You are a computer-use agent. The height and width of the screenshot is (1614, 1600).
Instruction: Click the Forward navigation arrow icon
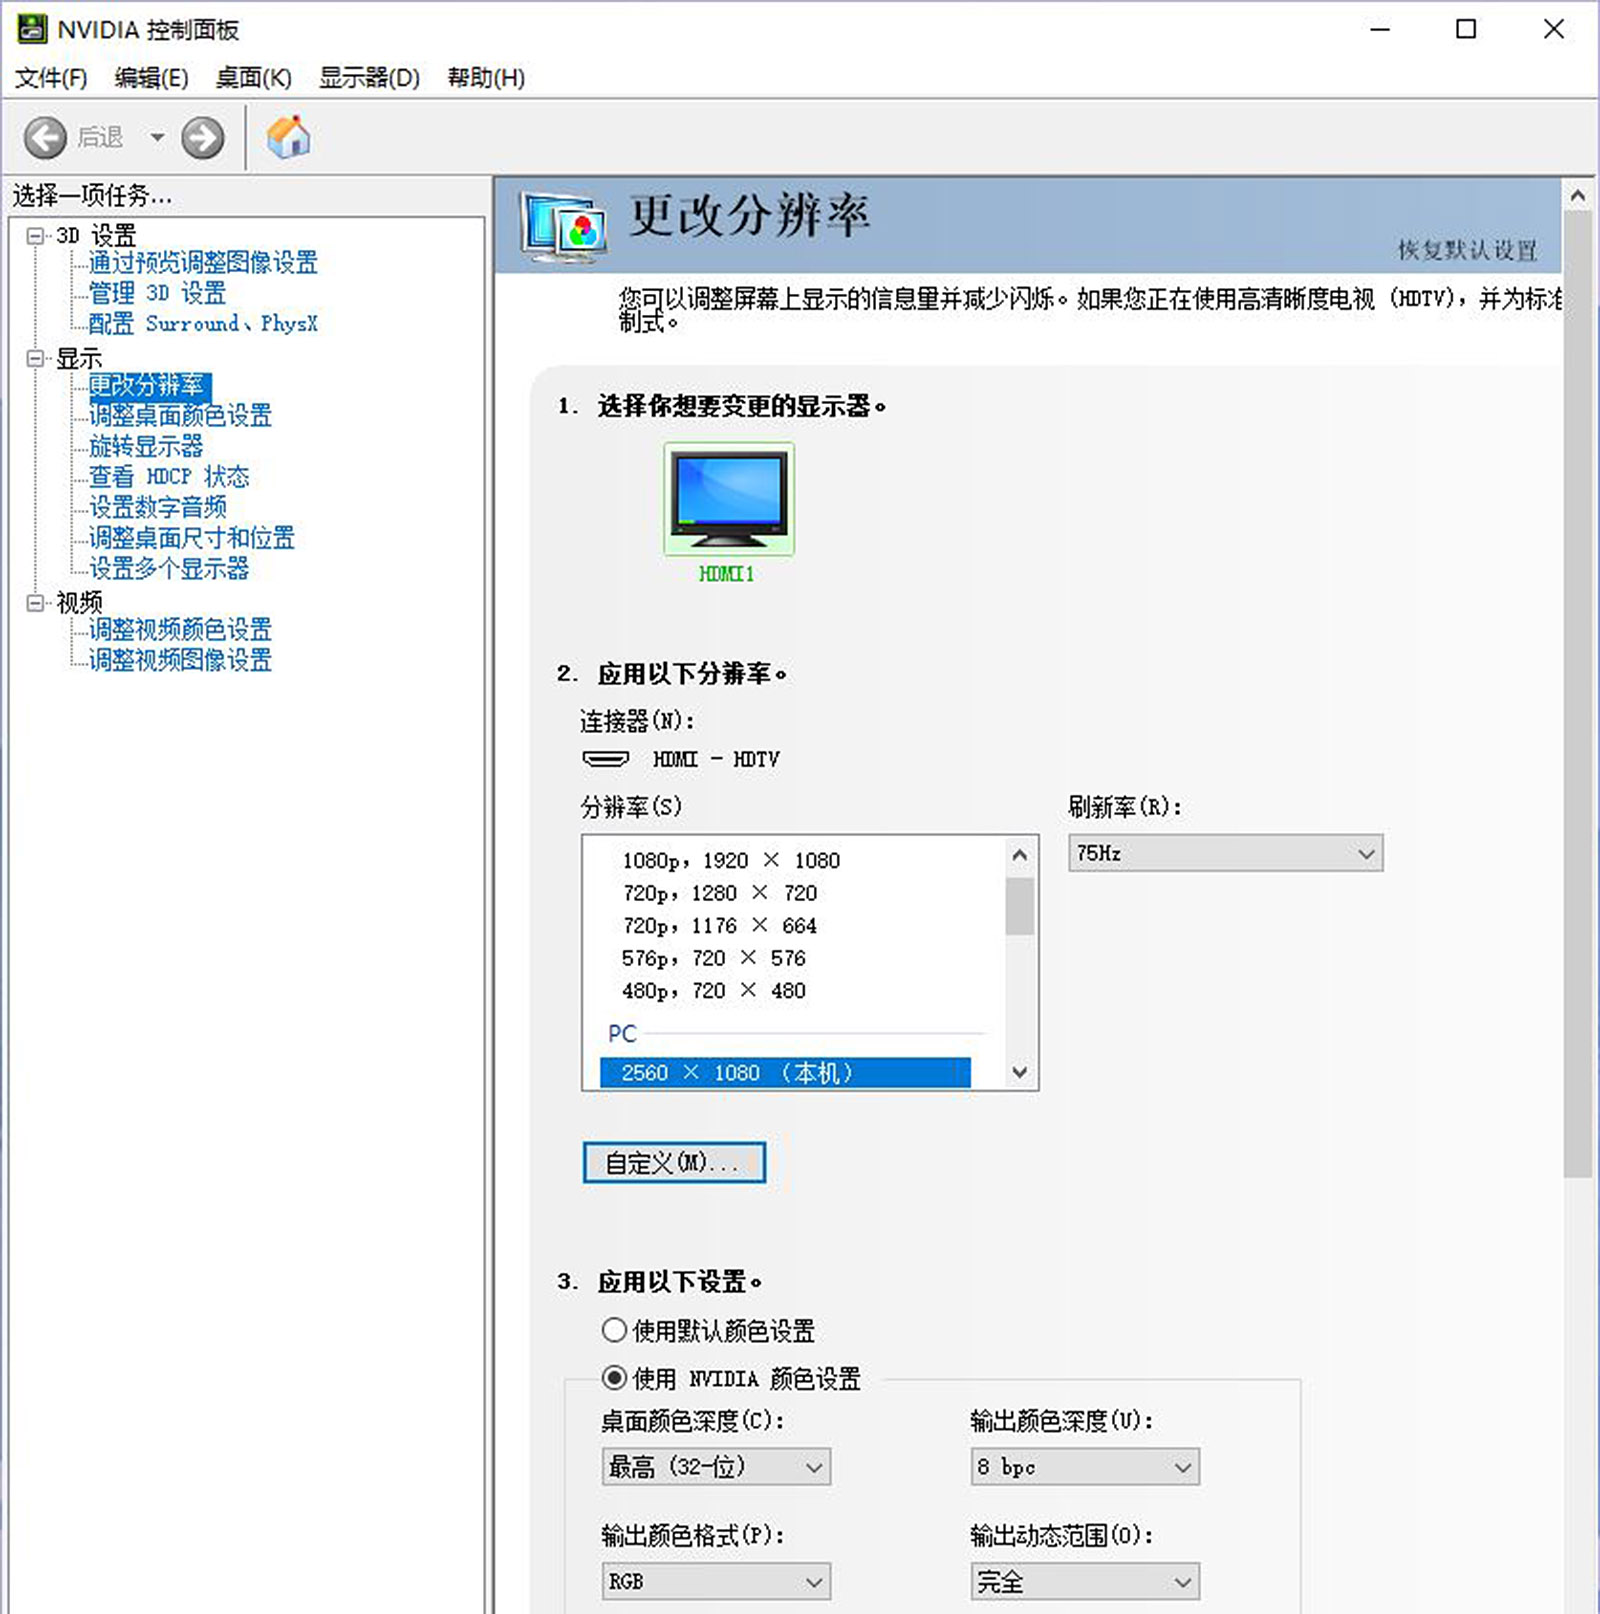pos(203,137)
